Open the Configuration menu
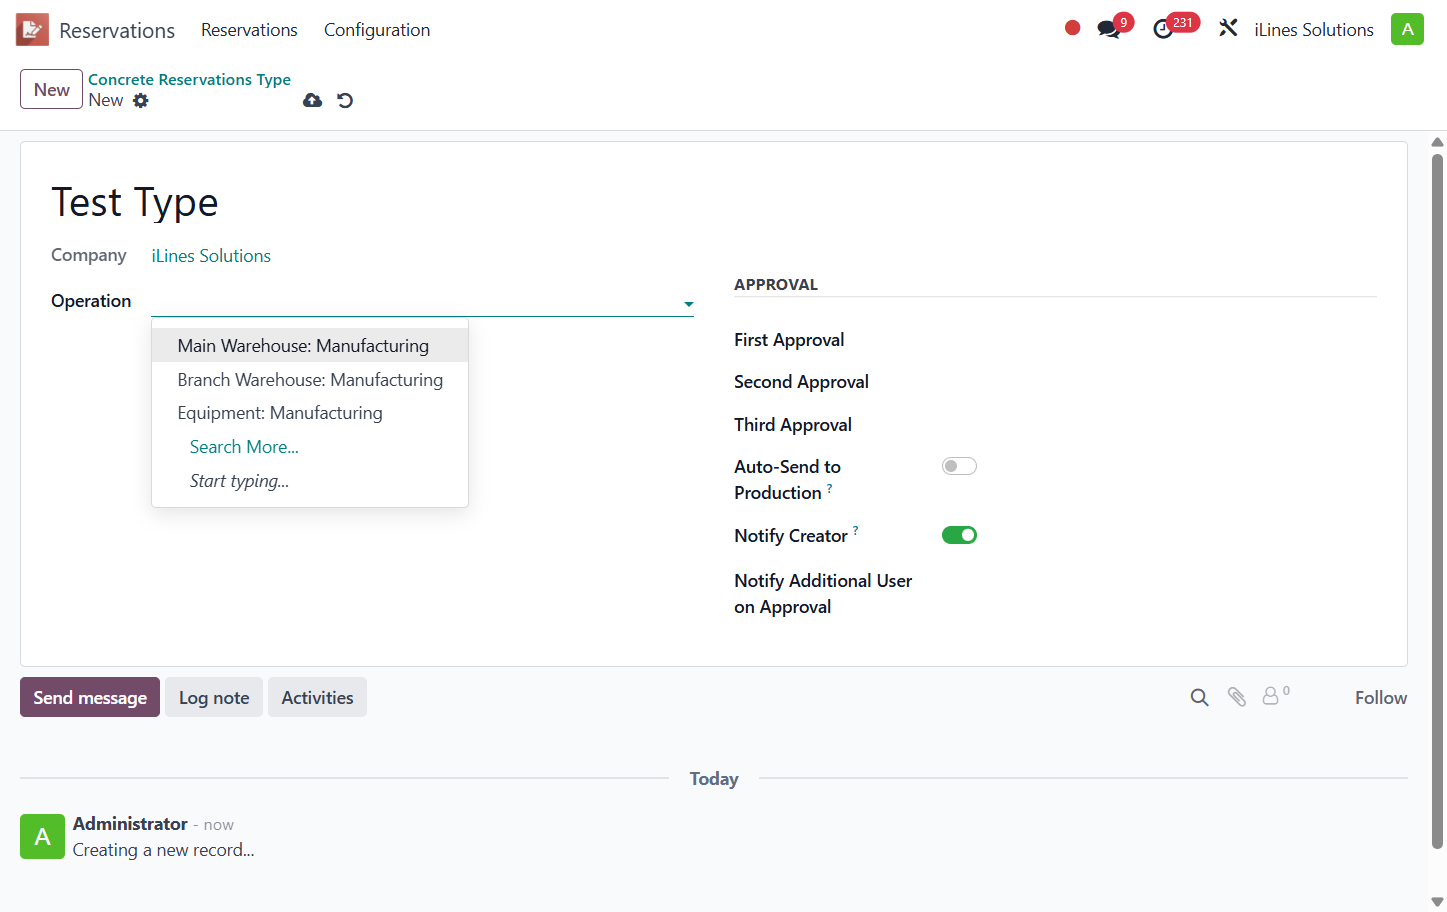1447x912 pixels. pos(377,30)
